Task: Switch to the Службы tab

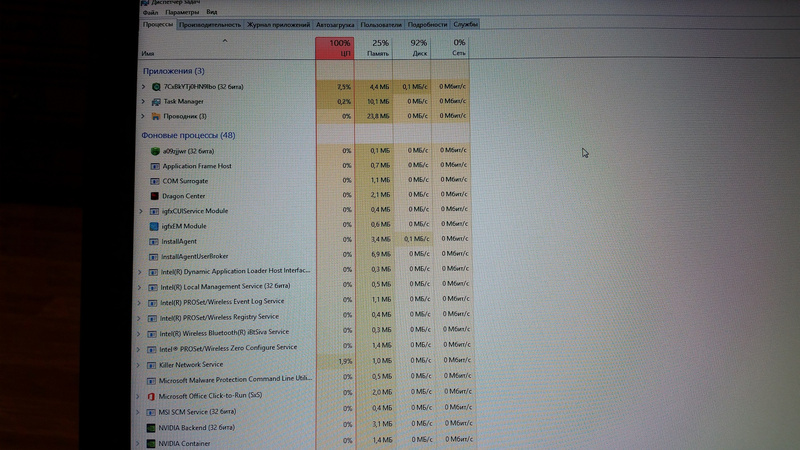Action: [x=465, y=24]
